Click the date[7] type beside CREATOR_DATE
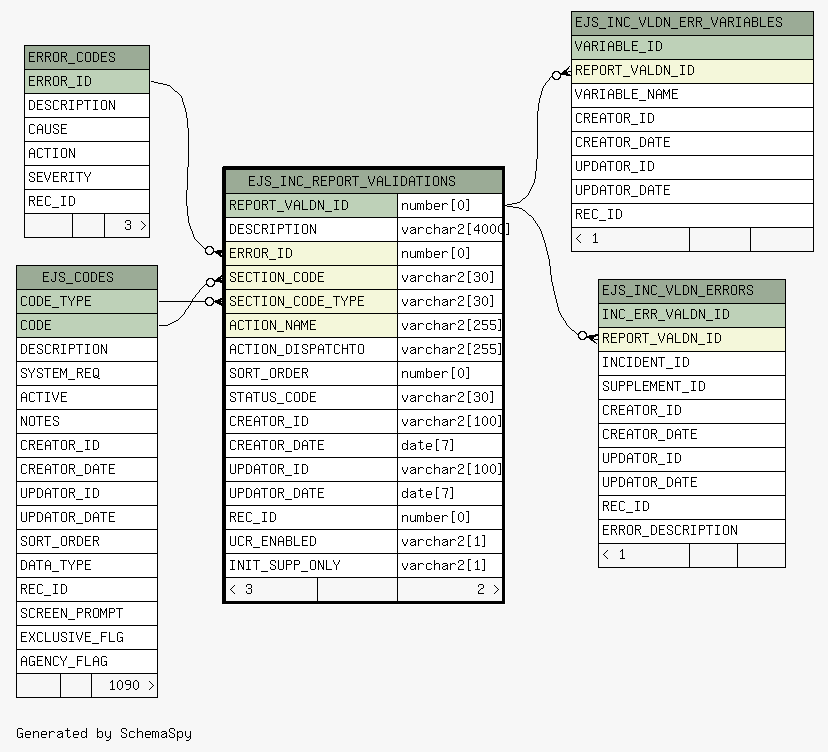The height and width of the screenshot is (752, 828). (450, 445)
